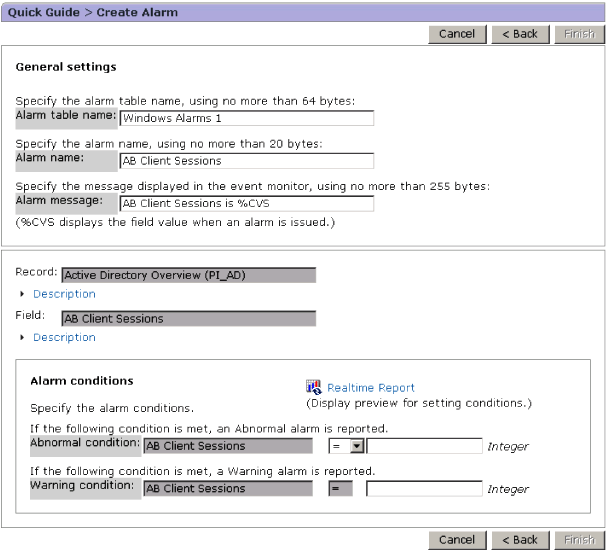
Task: Click the Warning condition operator box
Action: [340, 489]
